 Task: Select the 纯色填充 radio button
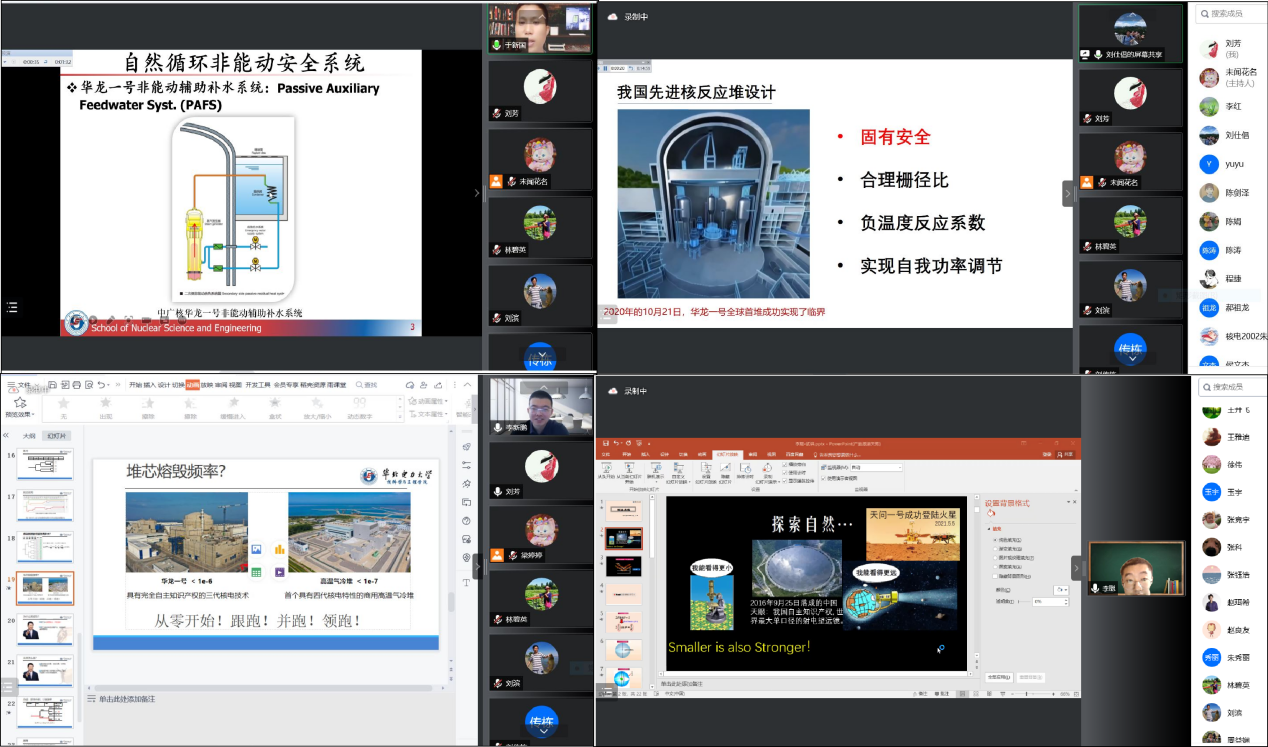click(994, 540)
